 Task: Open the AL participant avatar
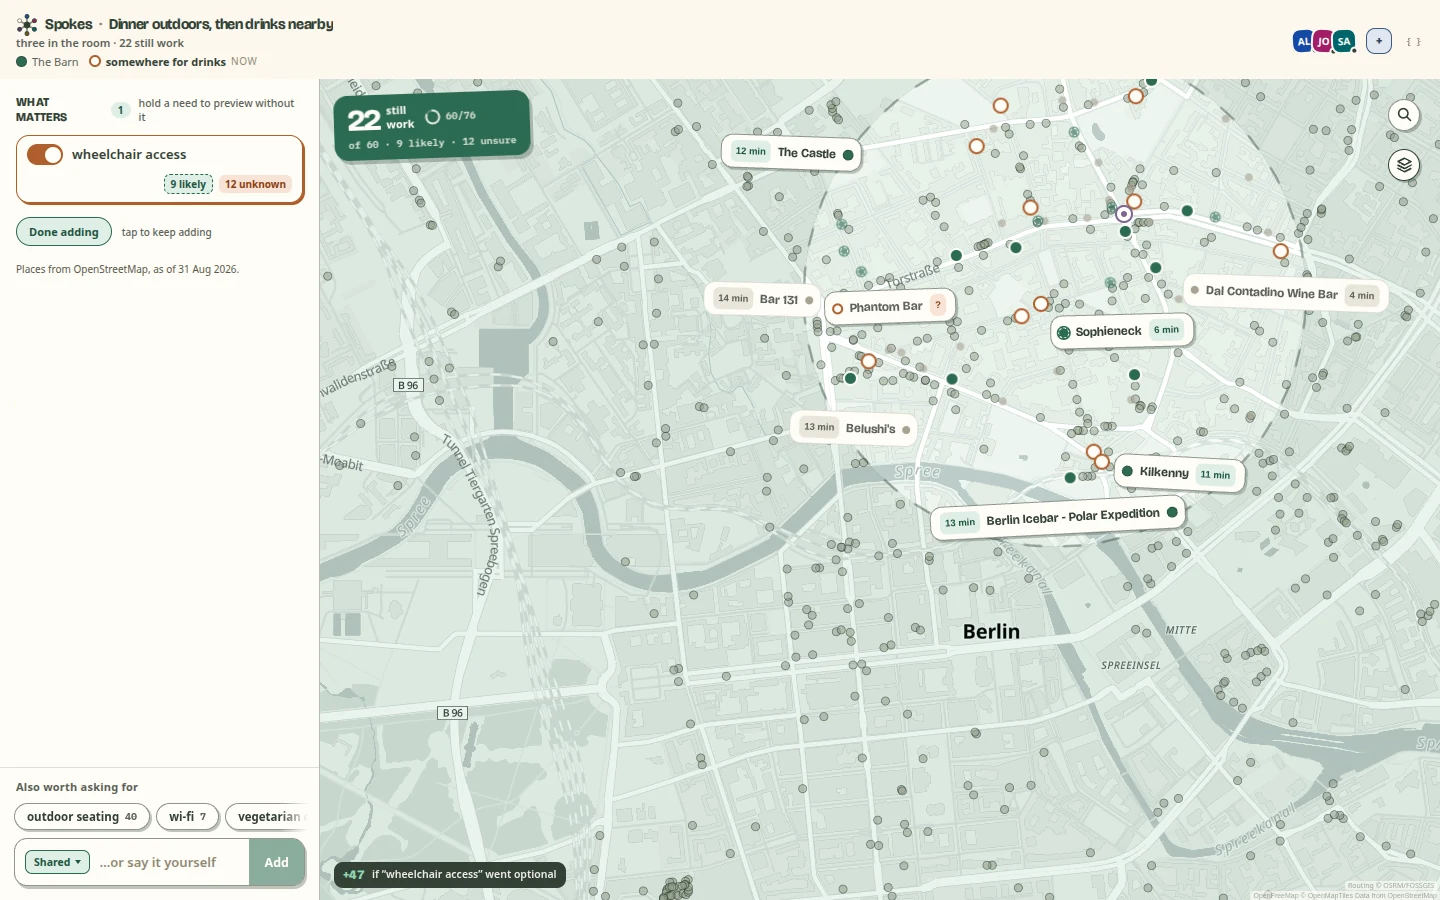(1302, 41)
